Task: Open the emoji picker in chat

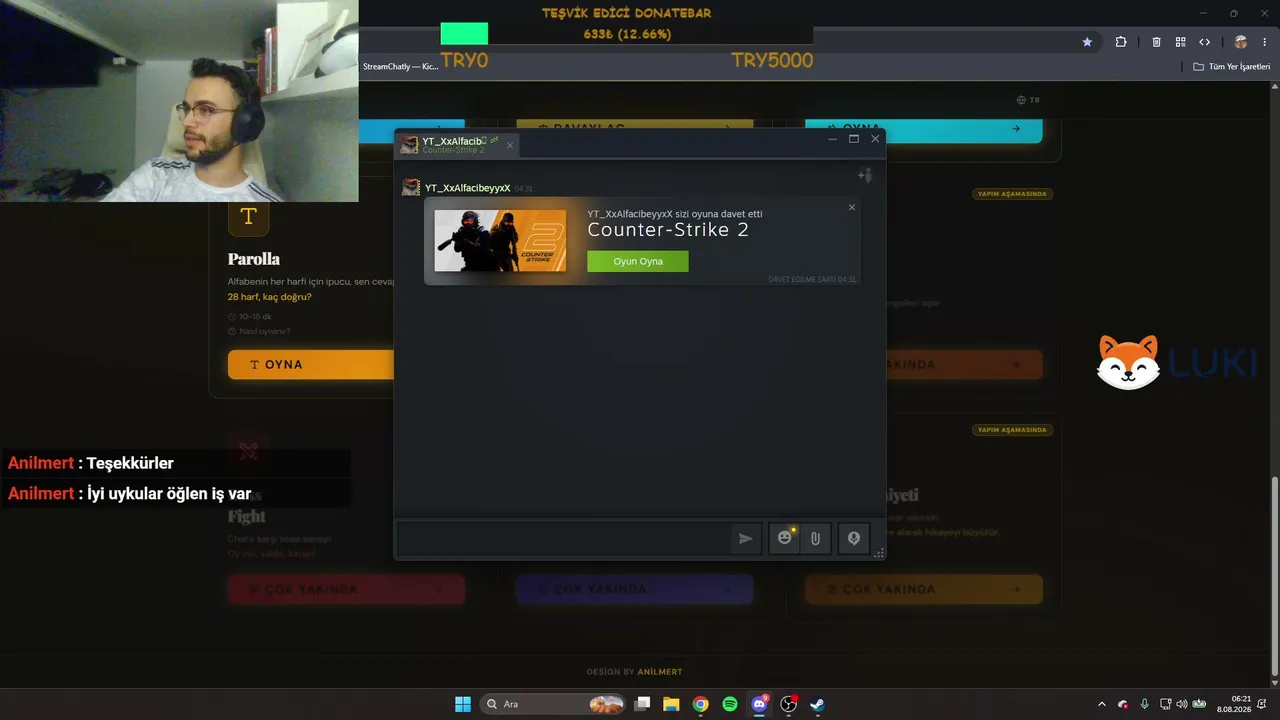Action: pos(785,538)
